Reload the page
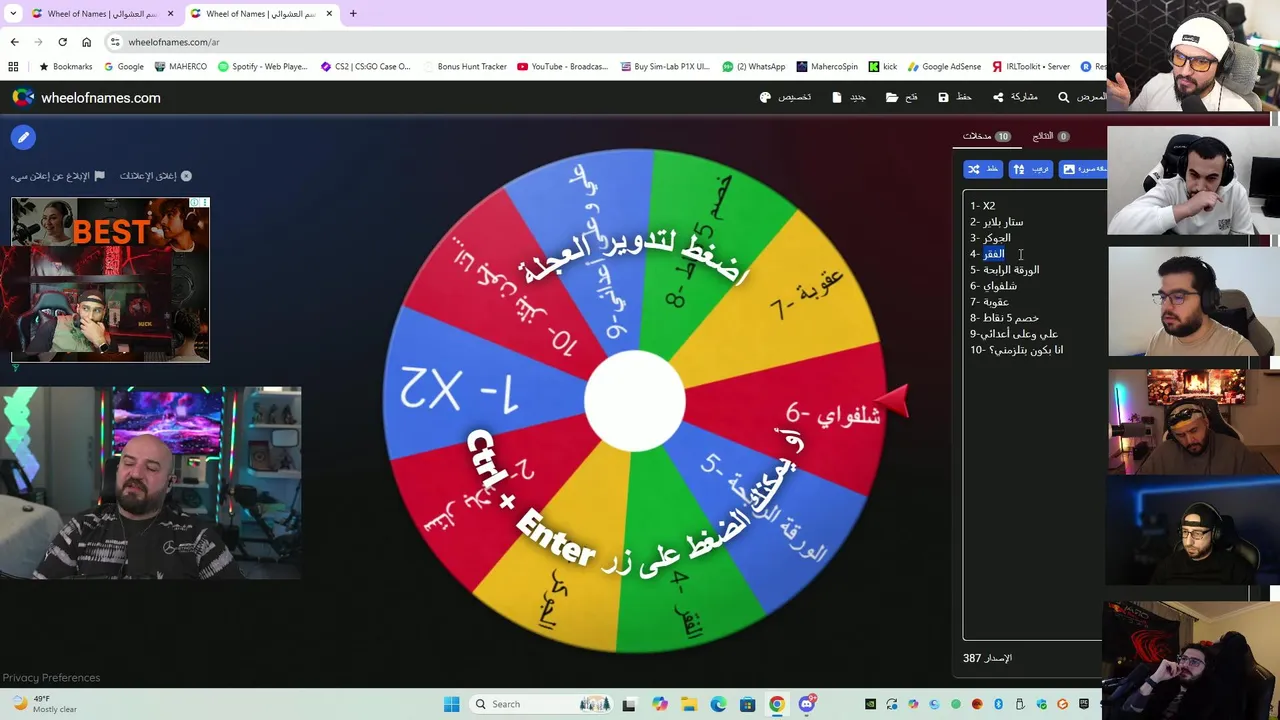 coord(62,42)
